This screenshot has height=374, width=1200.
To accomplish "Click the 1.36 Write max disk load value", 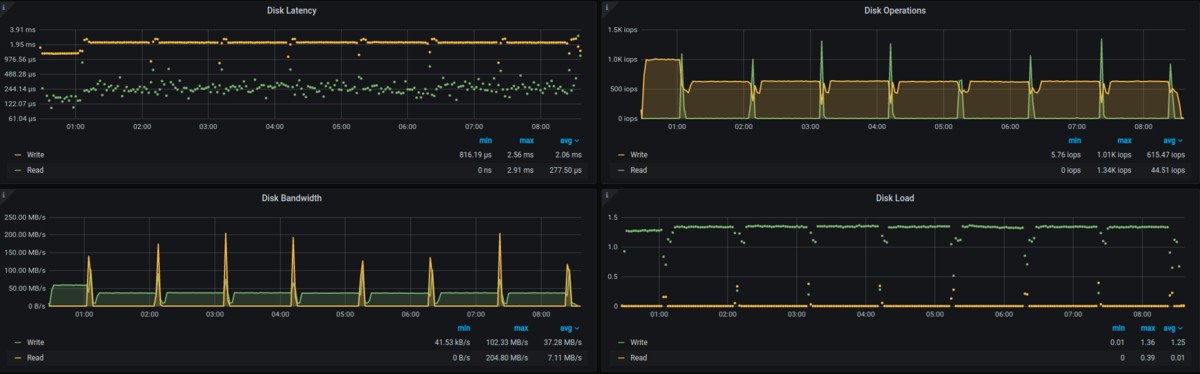I will pyautogui.click(x=1148, y=343).
